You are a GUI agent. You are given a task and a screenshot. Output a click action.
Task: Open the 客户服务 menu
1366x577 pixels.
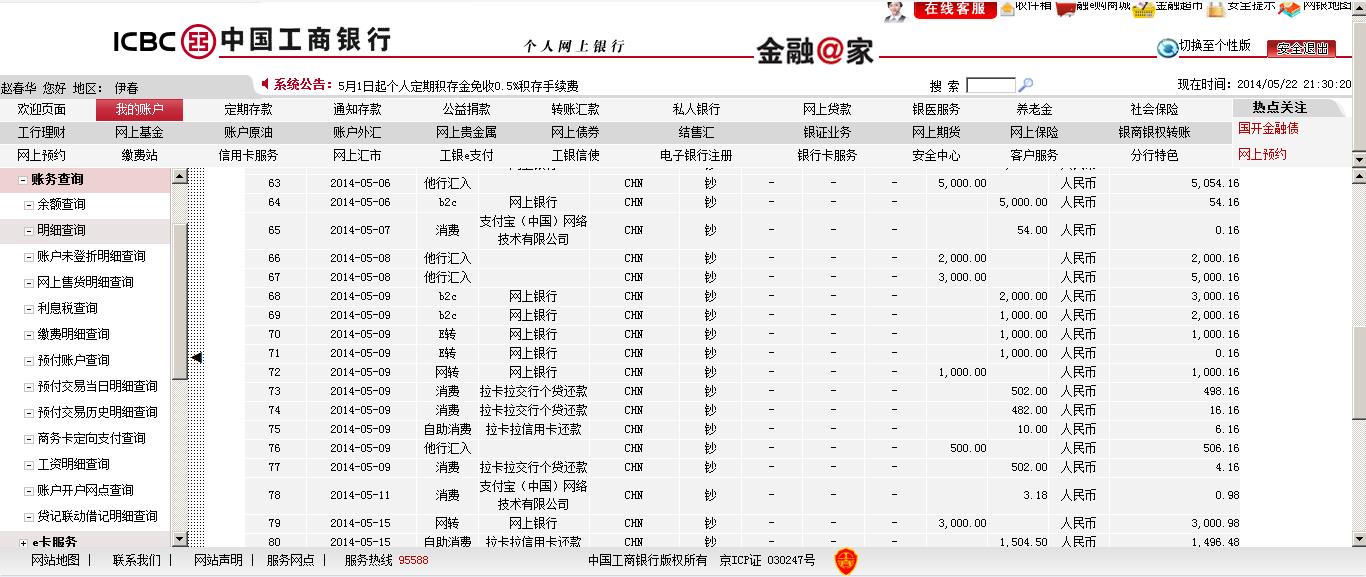tap(1034, 155)
